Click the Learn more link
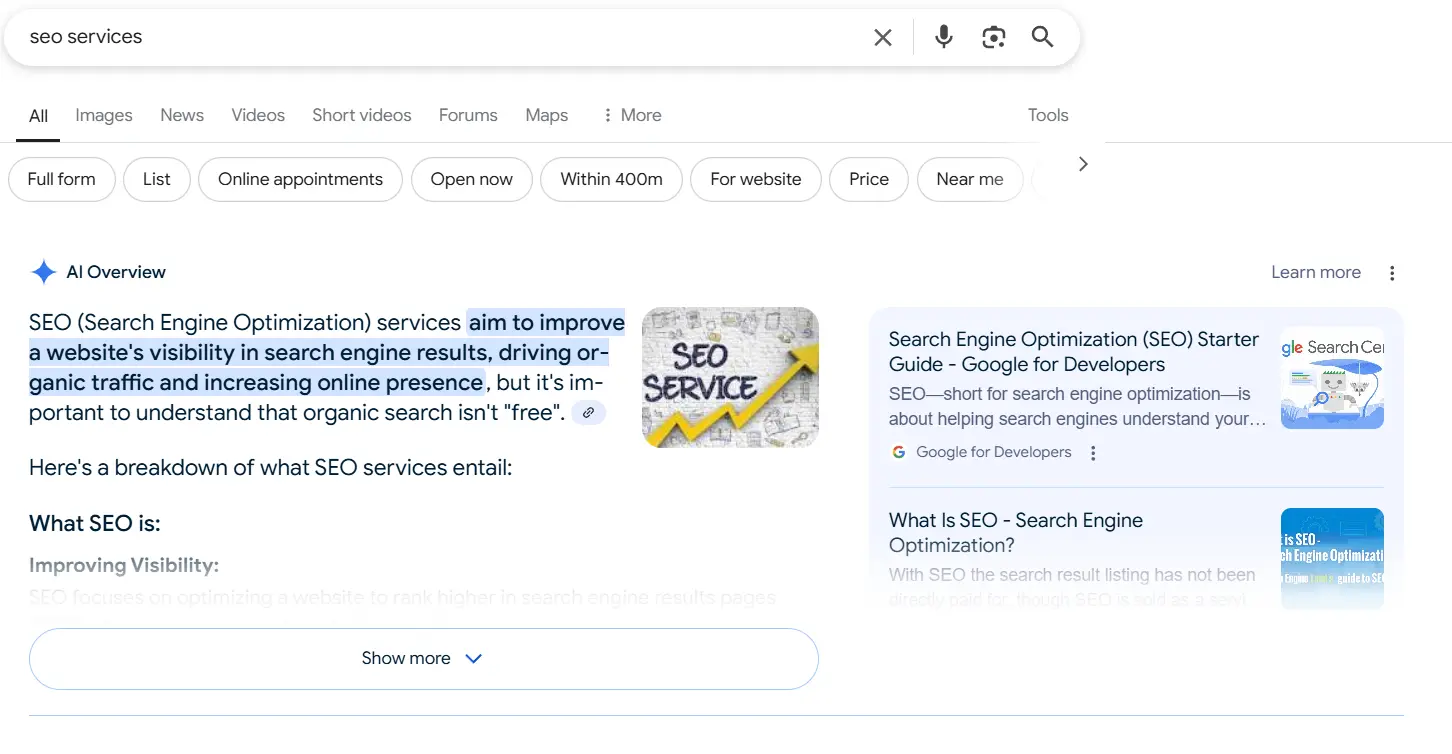Screen dimensions: 1452x754 1316,273
